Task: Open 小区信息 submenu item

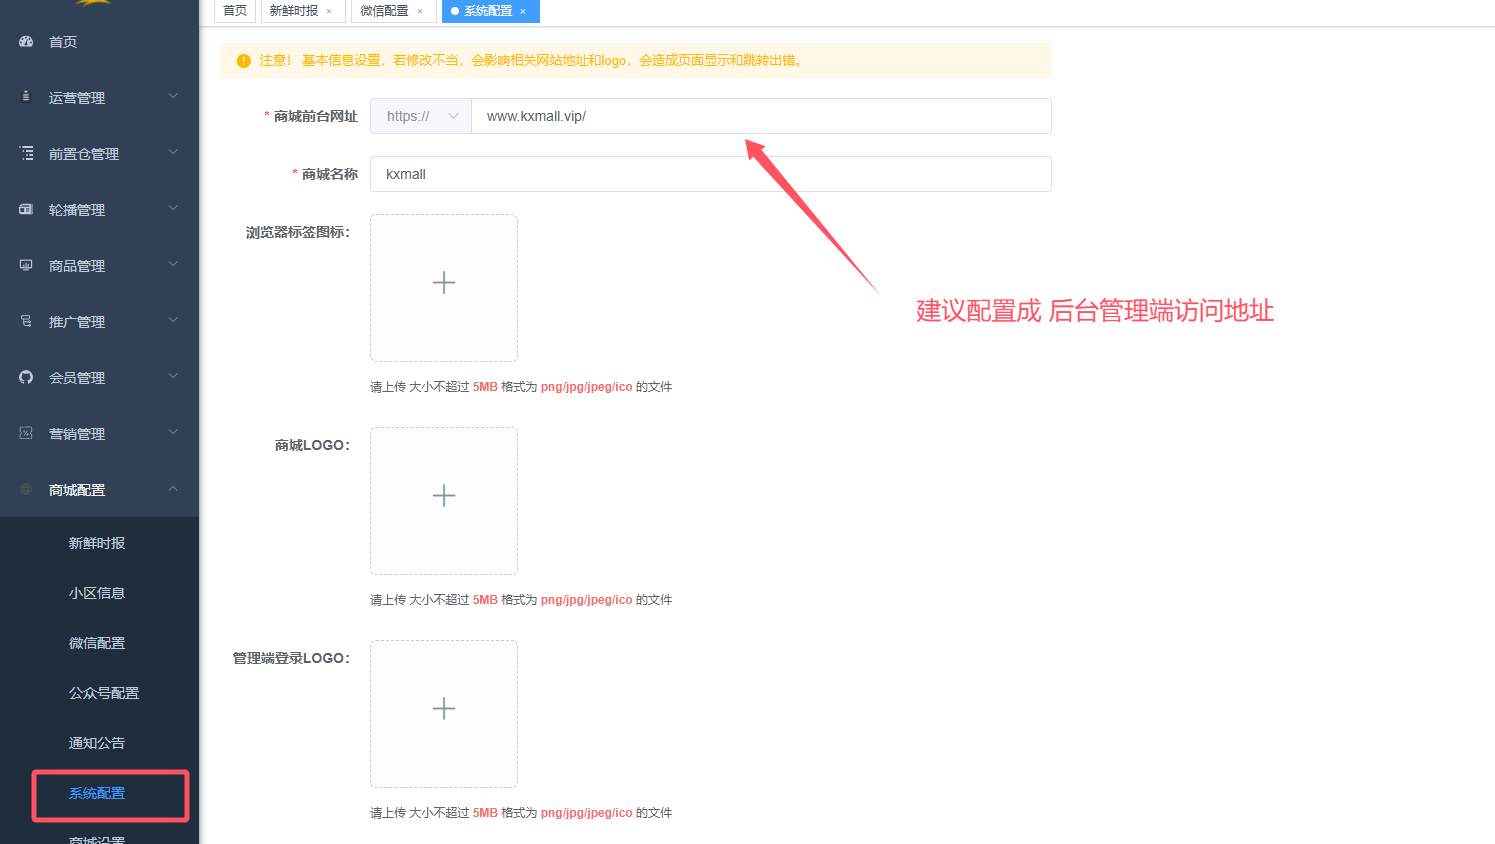Action: pos(97,593)
